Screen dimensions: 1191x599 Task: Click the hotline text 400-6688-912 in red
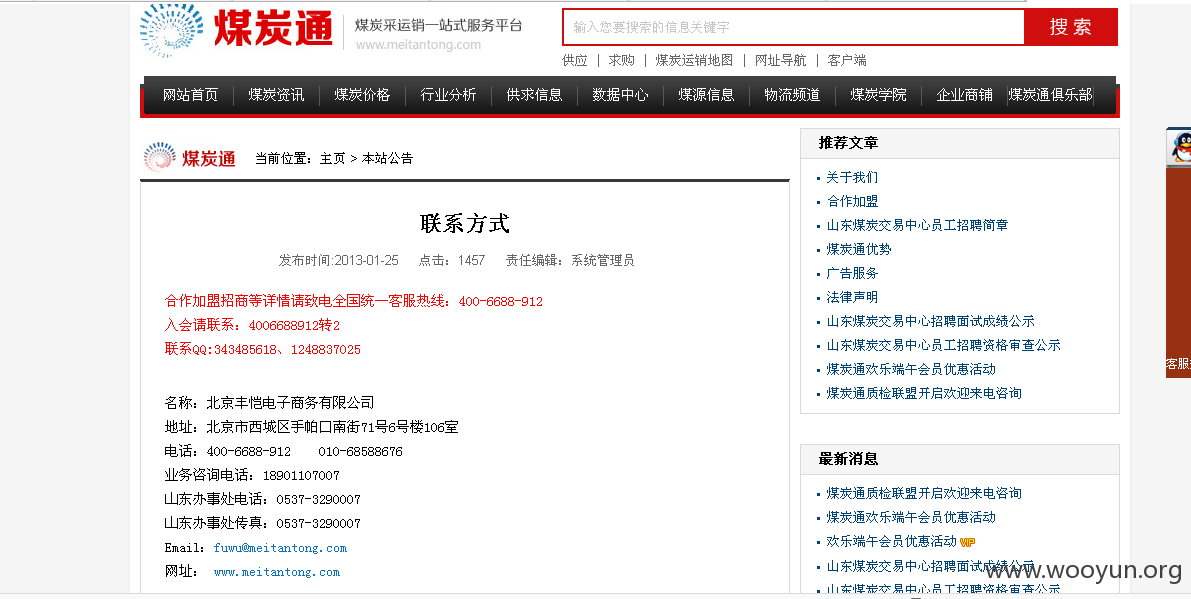[501, 301]
